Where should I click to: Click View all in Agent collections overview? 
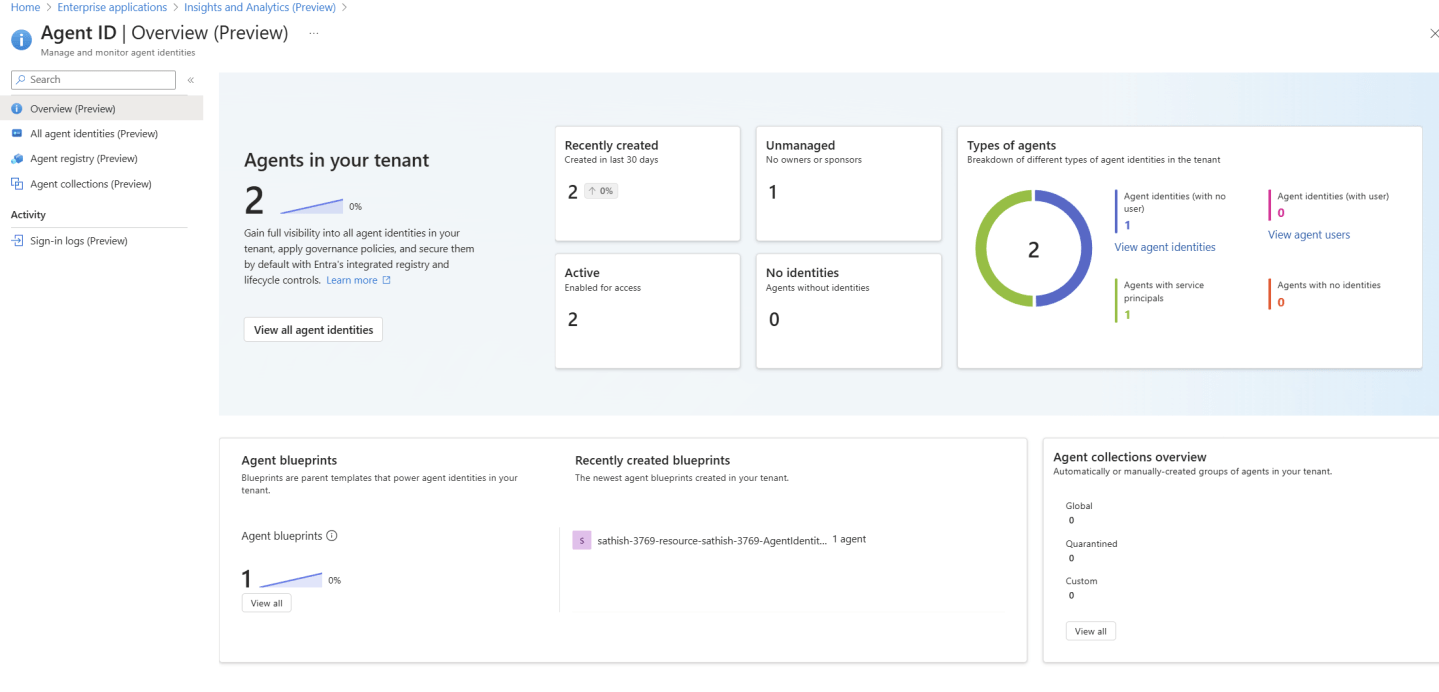click(1090, 630)
